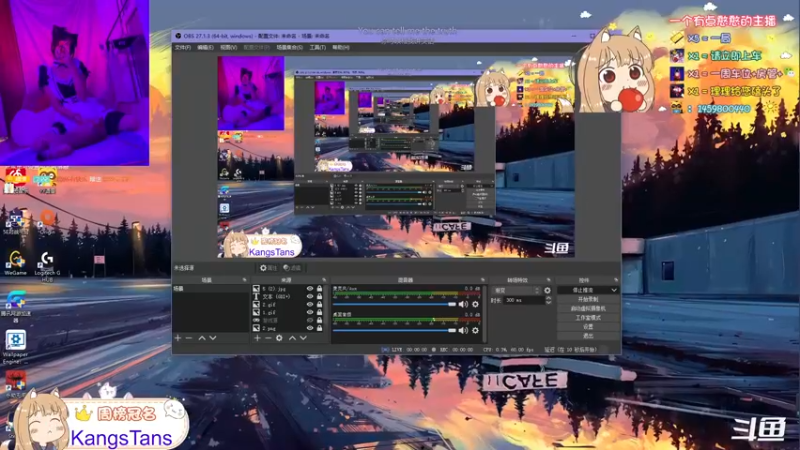Open 桌面音频 audio settings gear
The width and height of the screenshot is (800, 450).
pyautogui.click(x=476, y=330)
